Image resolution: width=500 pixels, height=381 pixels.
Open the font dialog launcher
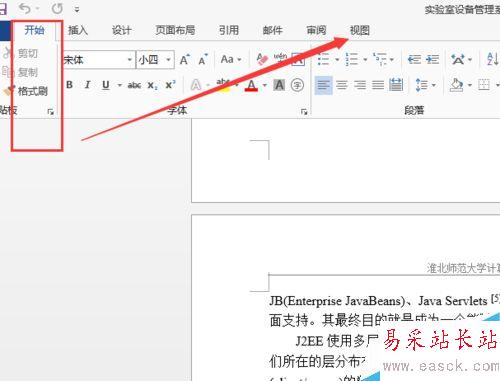coord(304,112)
